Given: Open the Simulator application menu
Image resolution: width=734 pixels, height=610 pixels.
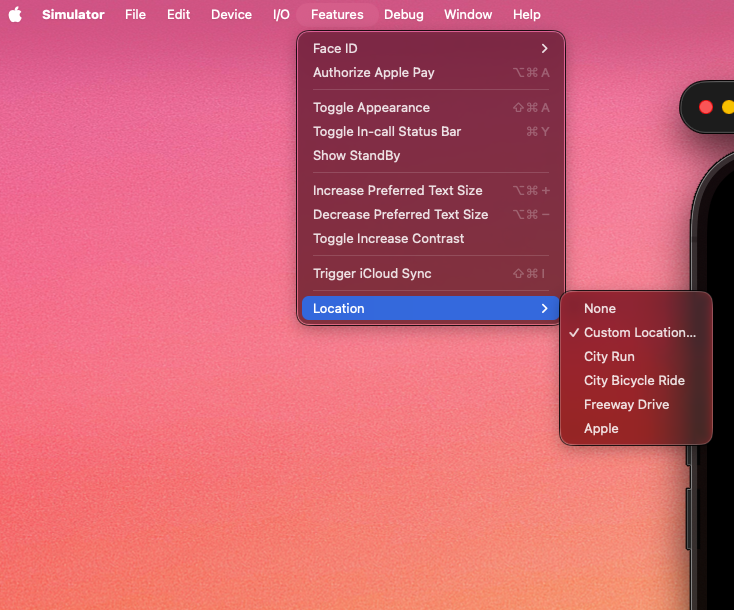Looking at the screenshot, I should point(73,15).
